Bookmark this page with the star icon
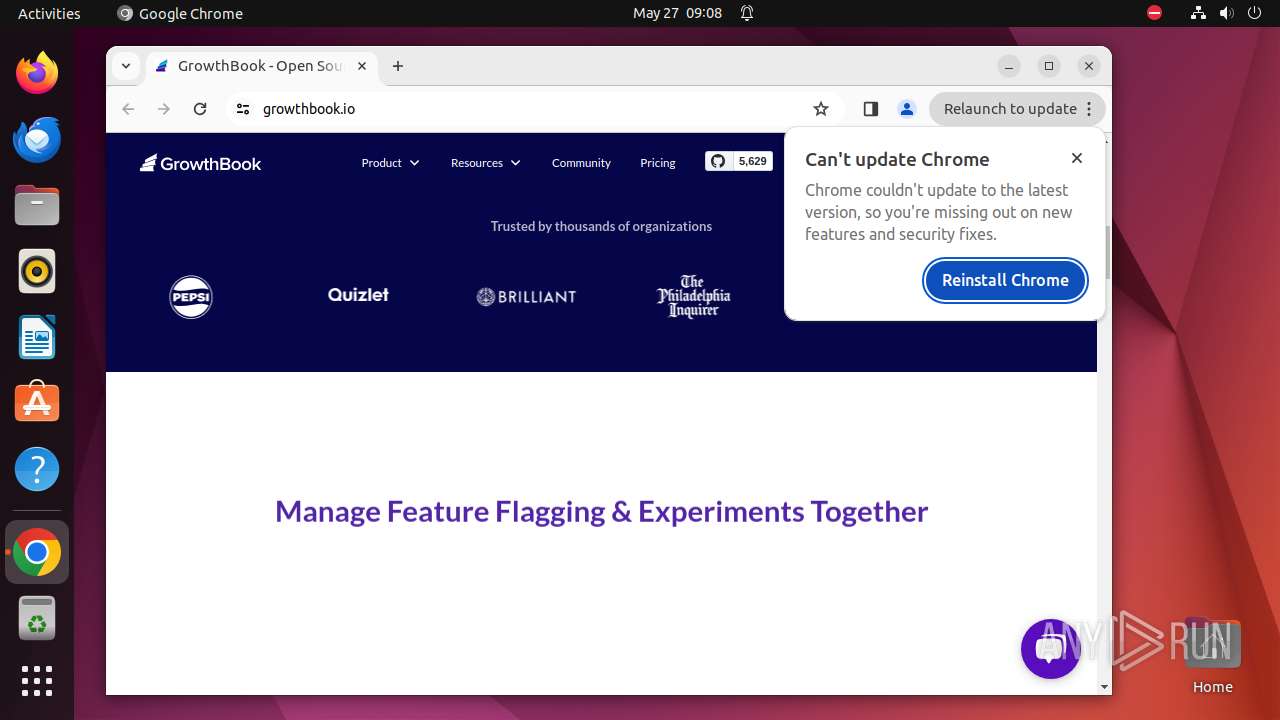This screenshot has height=720, width=1280. (821, 109)
